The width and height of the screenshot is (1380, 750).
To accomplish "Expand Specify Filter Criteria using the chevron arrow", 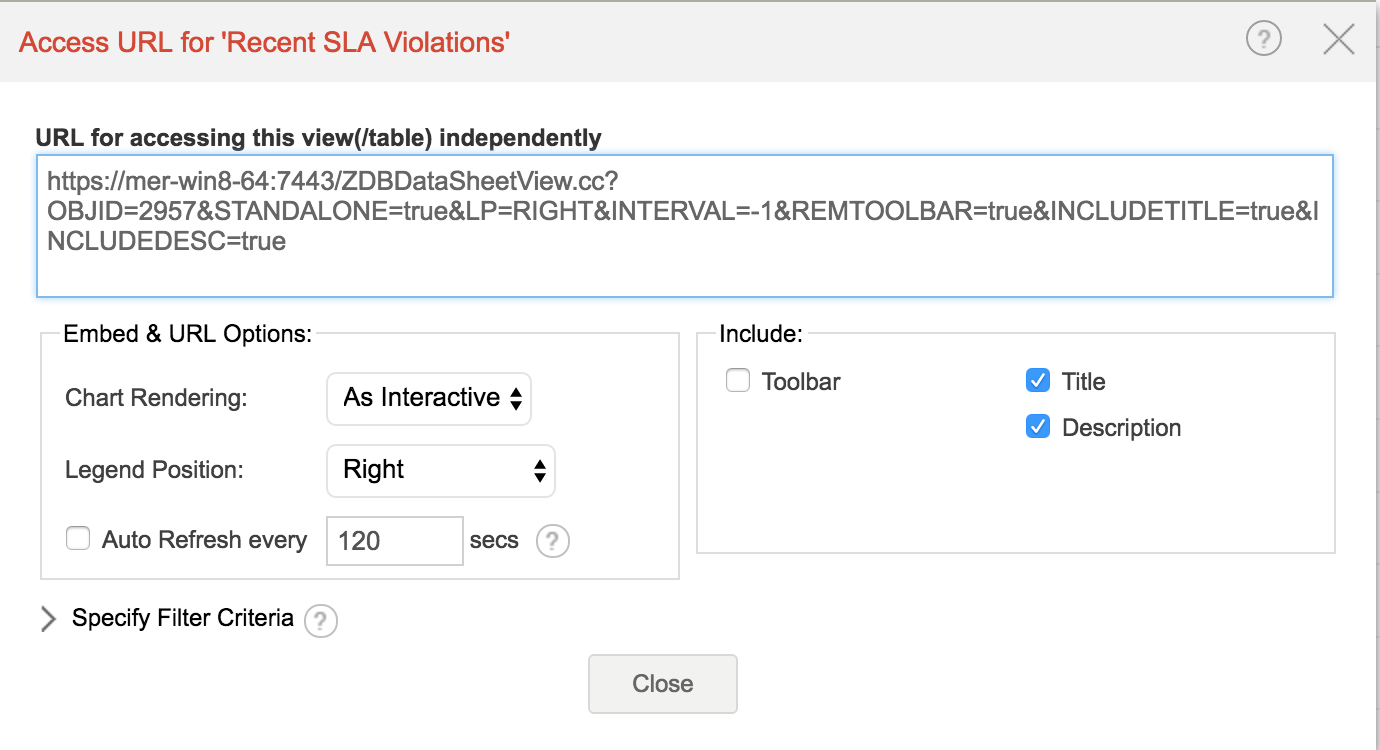I will coord(48,619).
